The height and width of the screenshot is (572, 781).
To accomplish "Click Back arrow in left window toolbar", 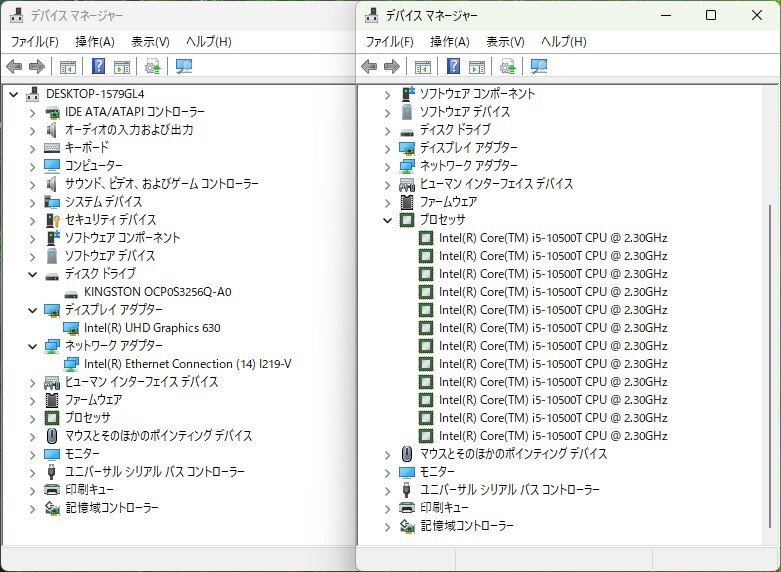I will pos(14,66).
